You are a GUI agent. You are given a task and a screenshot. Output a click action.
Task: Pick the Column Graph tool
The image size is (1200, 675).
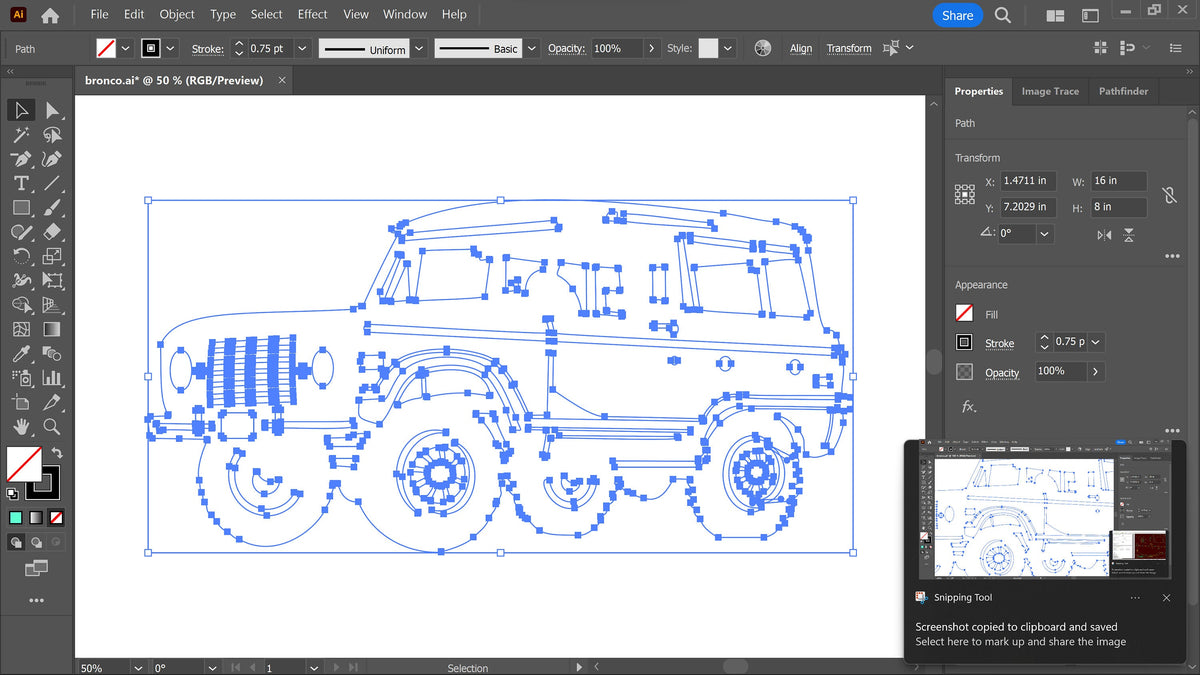[x=52, y=378]
